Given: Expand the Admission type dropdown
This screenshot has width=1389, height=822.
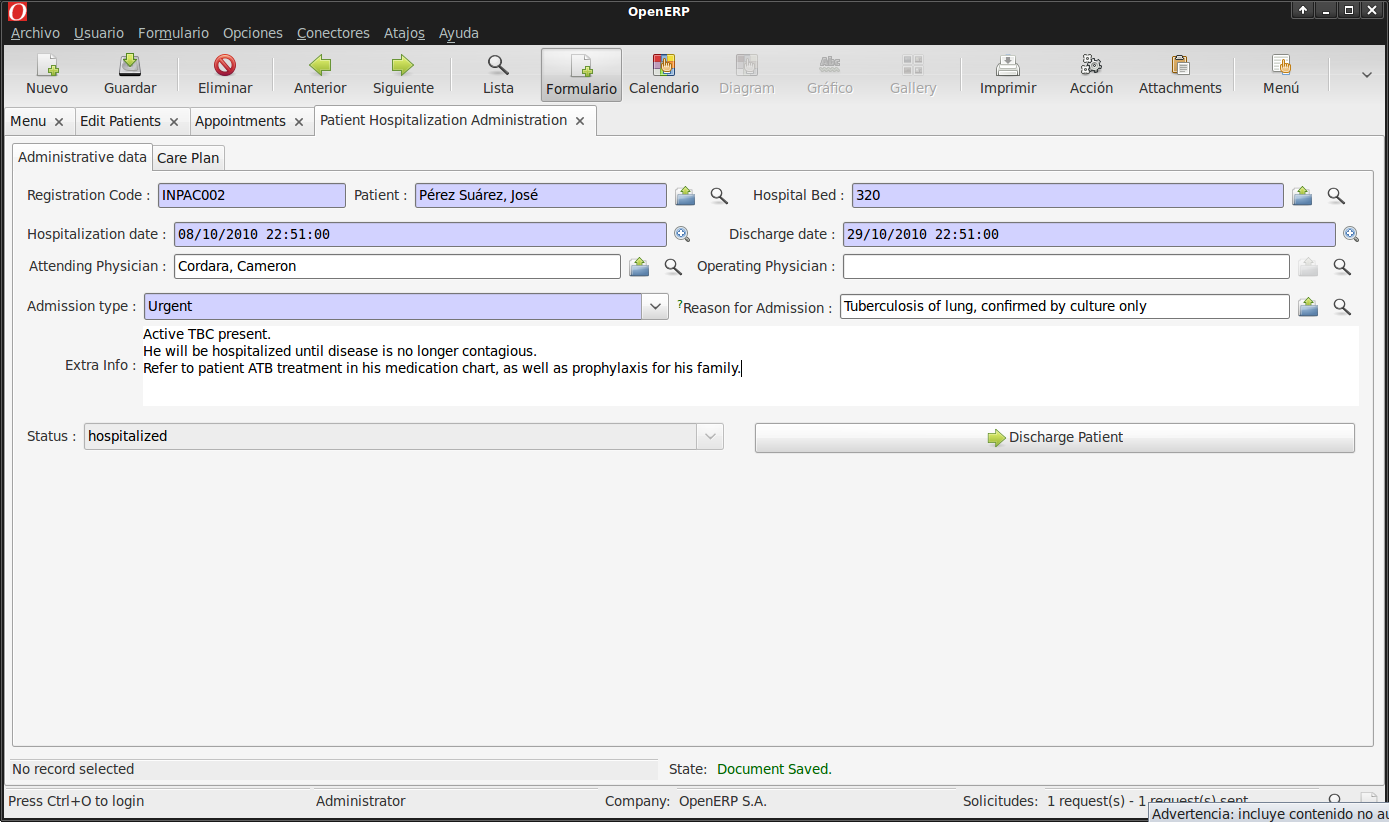Looking at the screenshot, I should click(x=656, y=306).
